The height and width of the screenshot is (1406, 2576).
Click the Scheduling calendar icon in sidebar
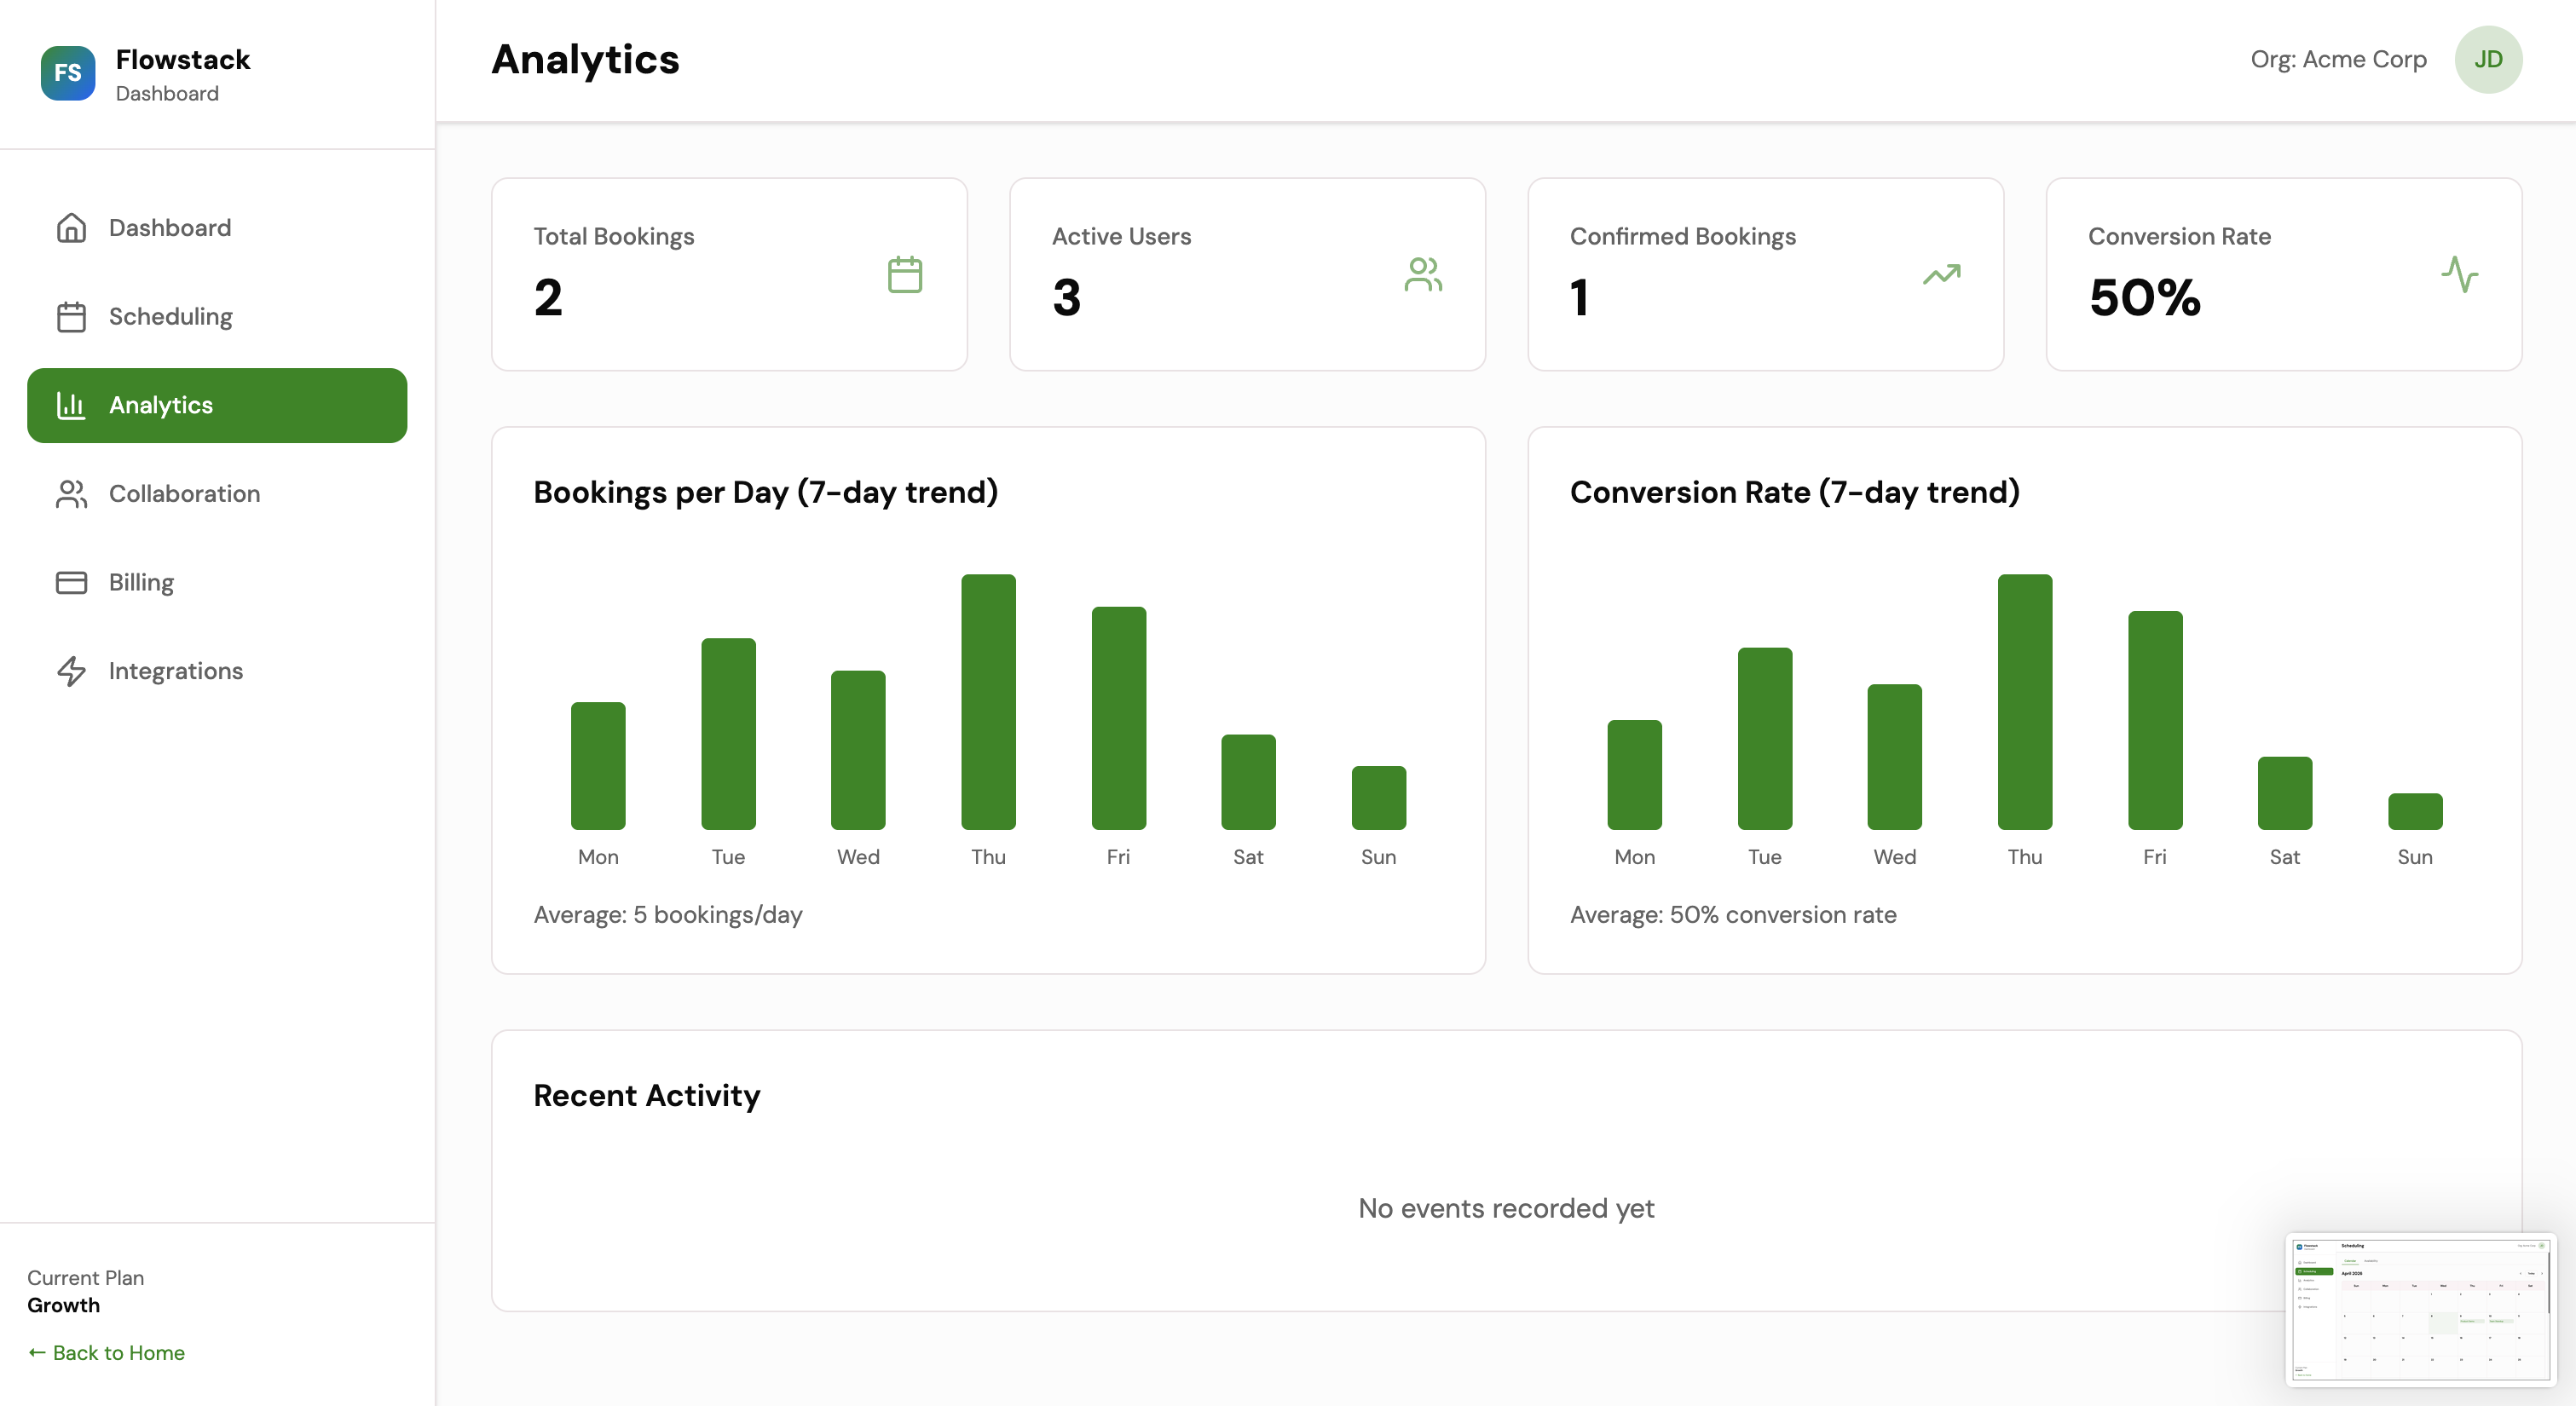point(71,317)
